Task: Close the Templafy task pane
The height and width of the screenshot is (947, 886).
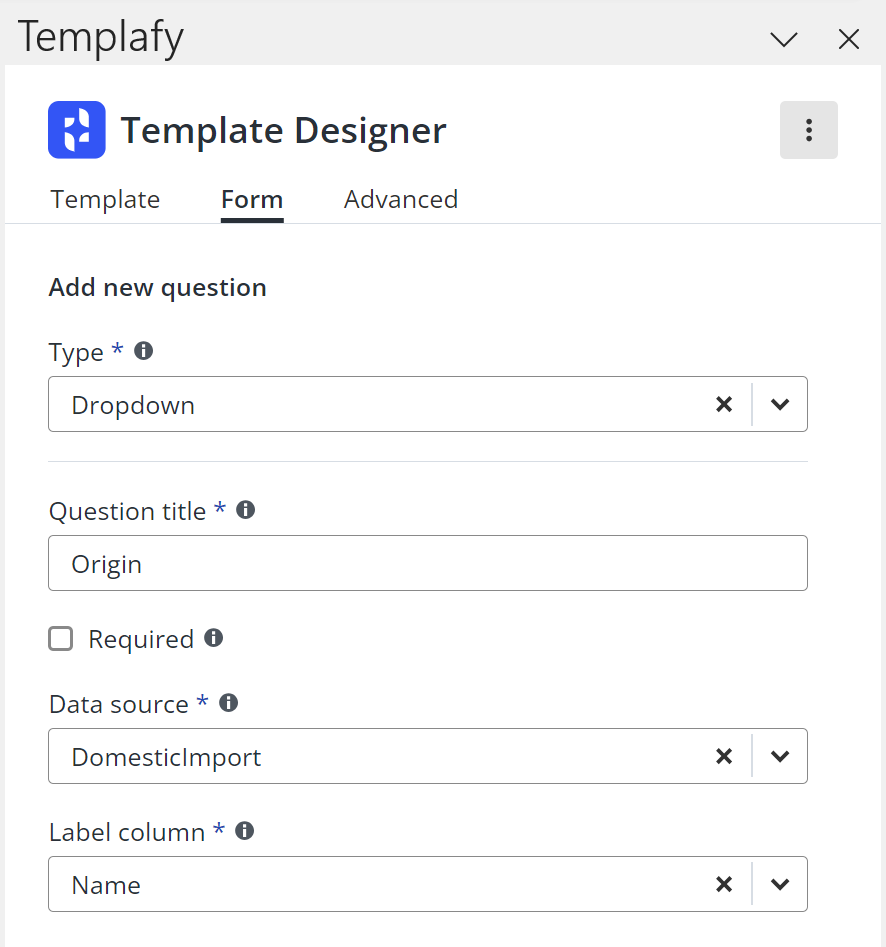Action: pyautogui.click(x=849, y=40)
